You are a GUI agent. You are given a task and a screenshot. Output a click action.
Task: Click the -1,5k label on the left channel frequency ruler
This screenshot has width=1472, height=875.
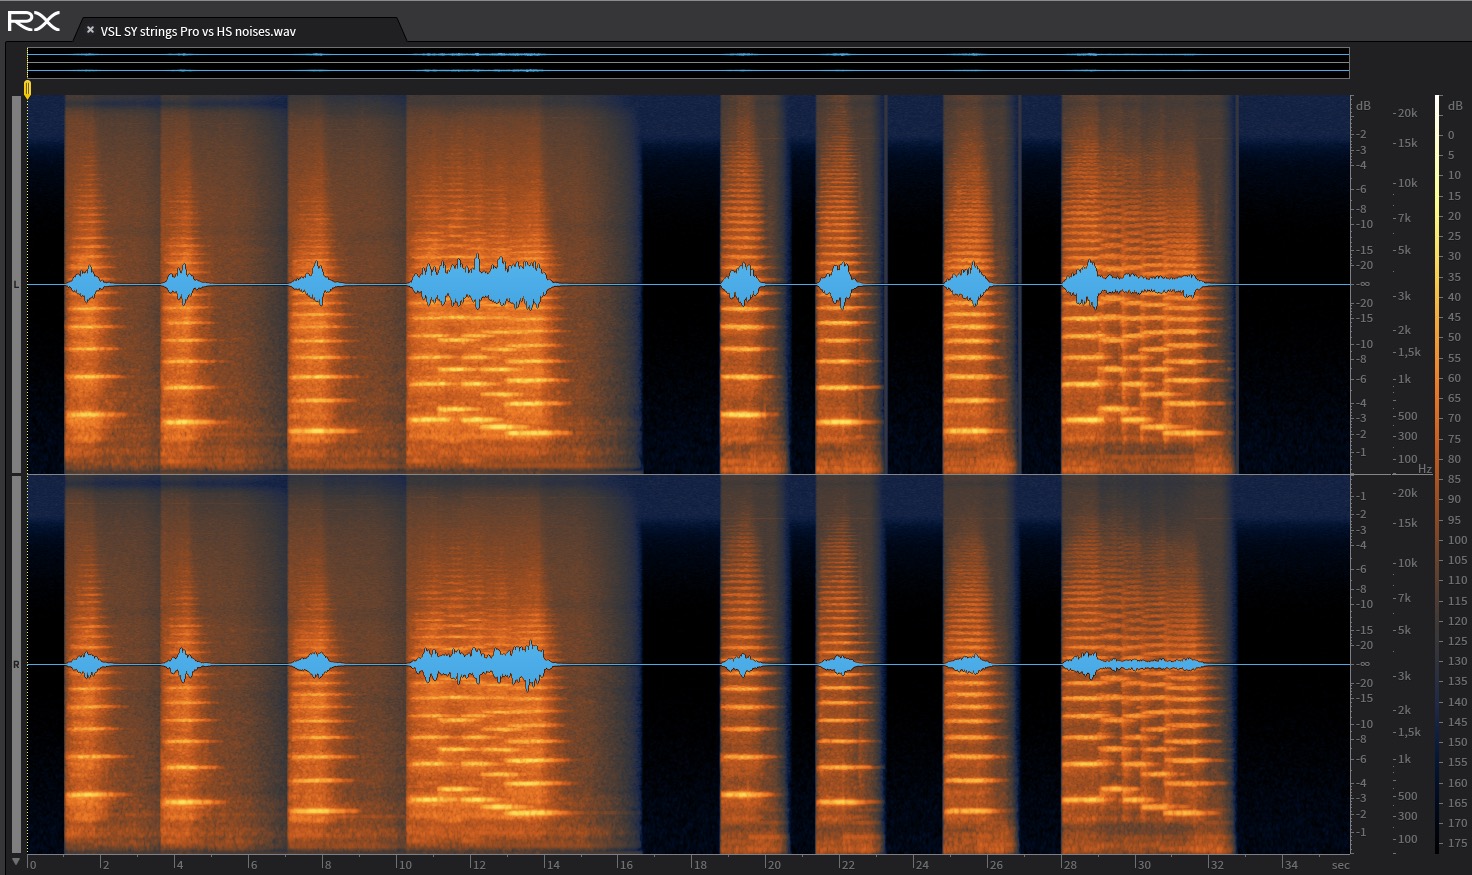[1408, 352]
